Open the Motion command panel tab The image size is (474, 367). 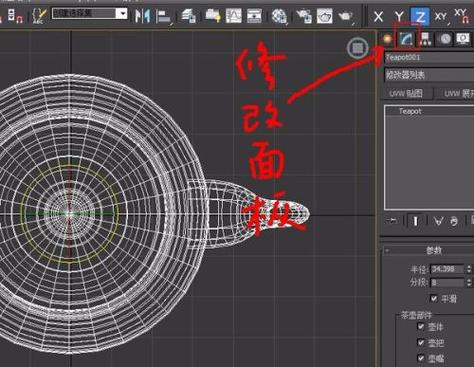445,39
